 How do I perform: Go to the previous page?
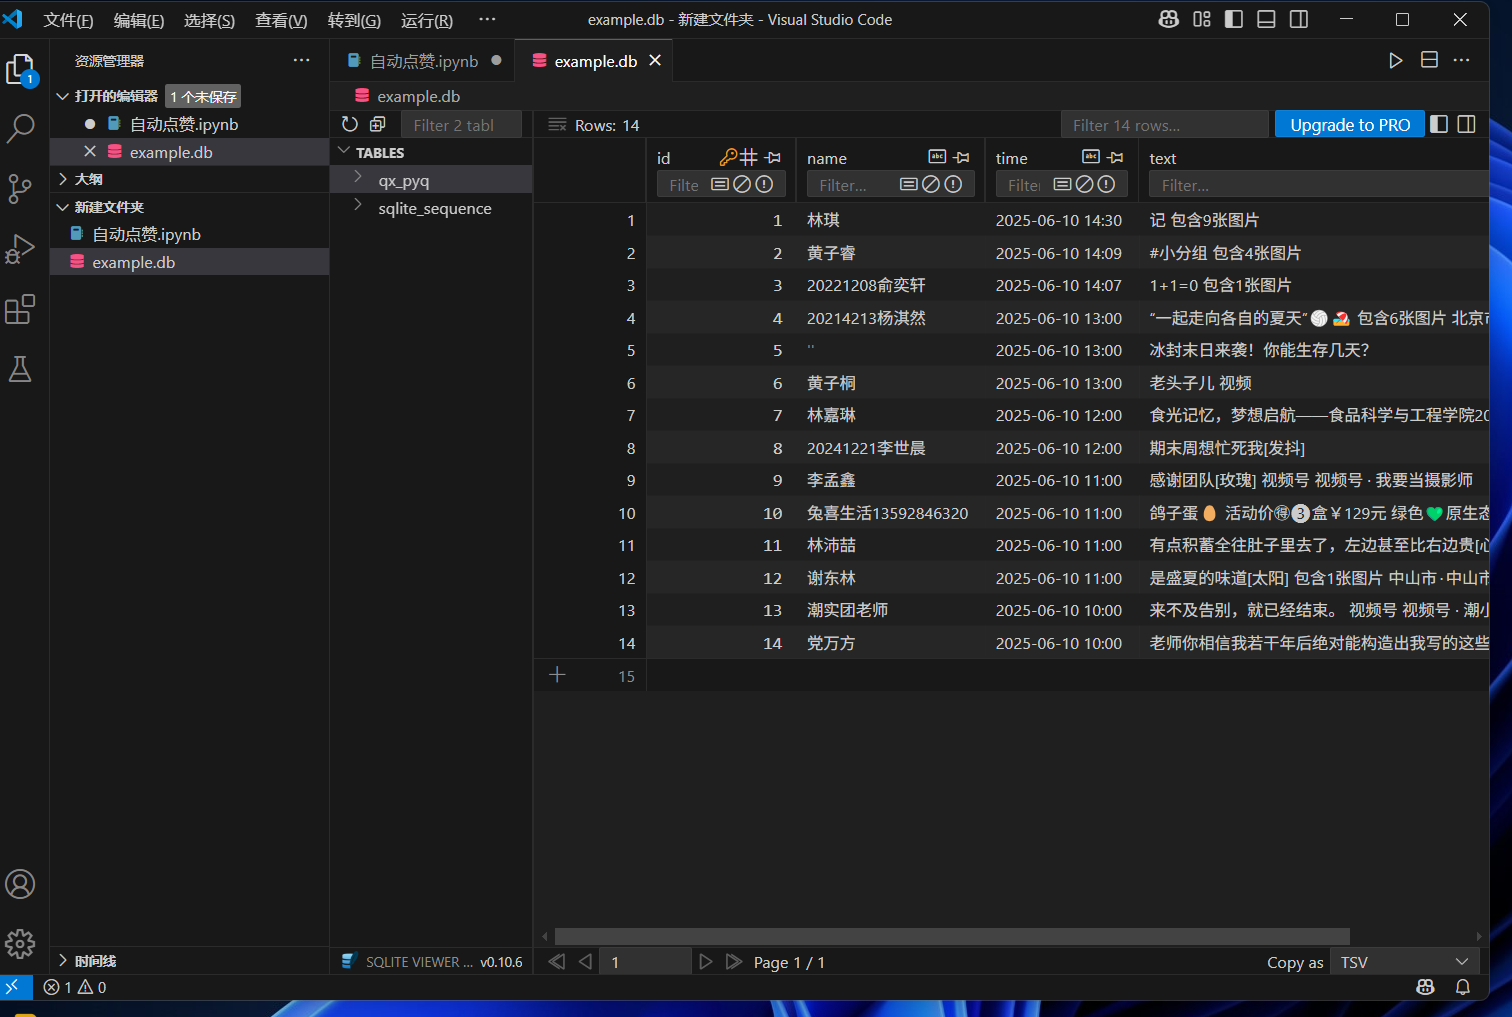click(586, 962)
